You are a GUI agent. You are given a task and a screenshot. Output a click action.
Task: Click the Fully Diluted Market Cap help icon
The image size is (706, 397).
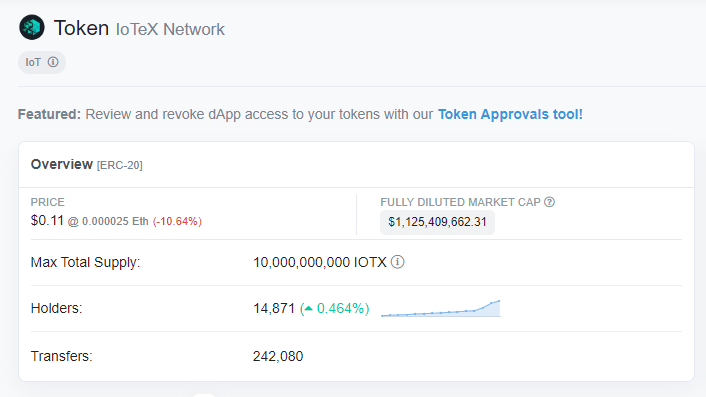[549, 202]
